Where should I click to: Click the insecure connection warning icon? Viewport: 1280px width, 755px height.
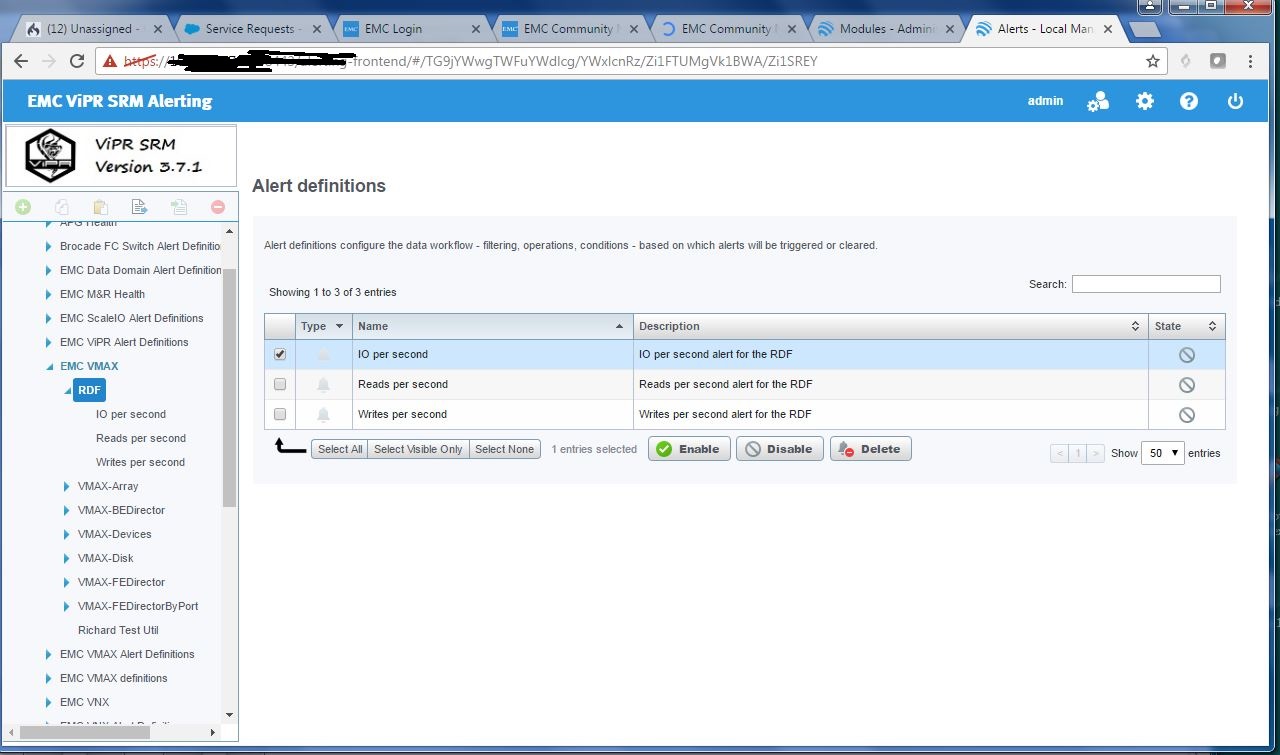coord(108,61)
